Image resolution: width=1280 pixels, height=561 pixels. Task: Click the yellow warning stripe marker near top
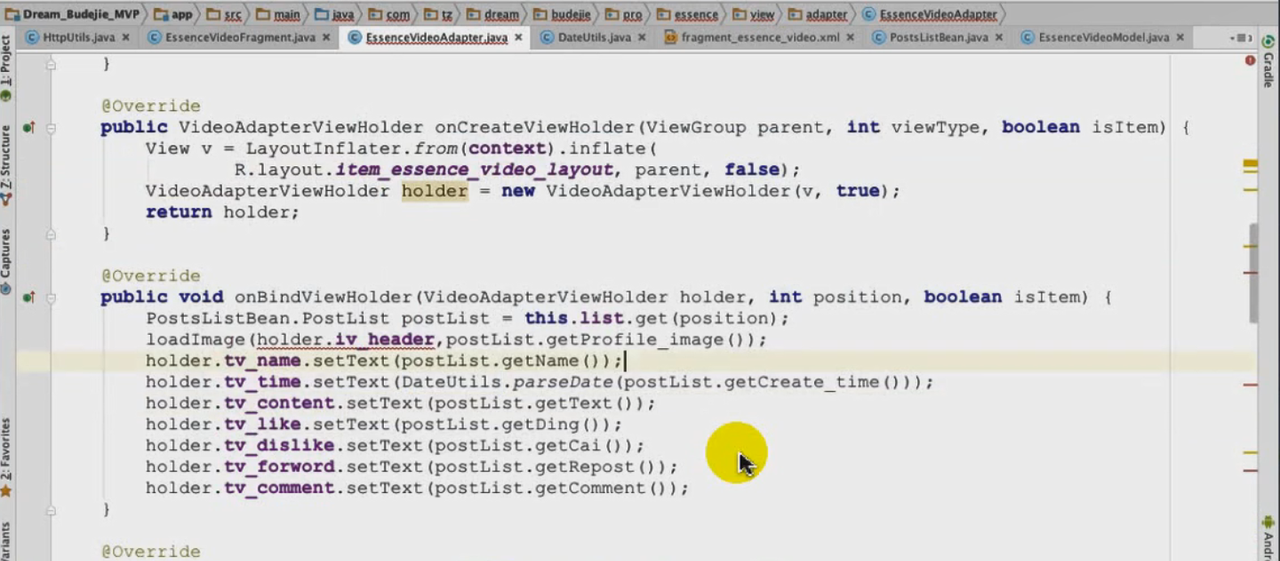coord(1250,162)
